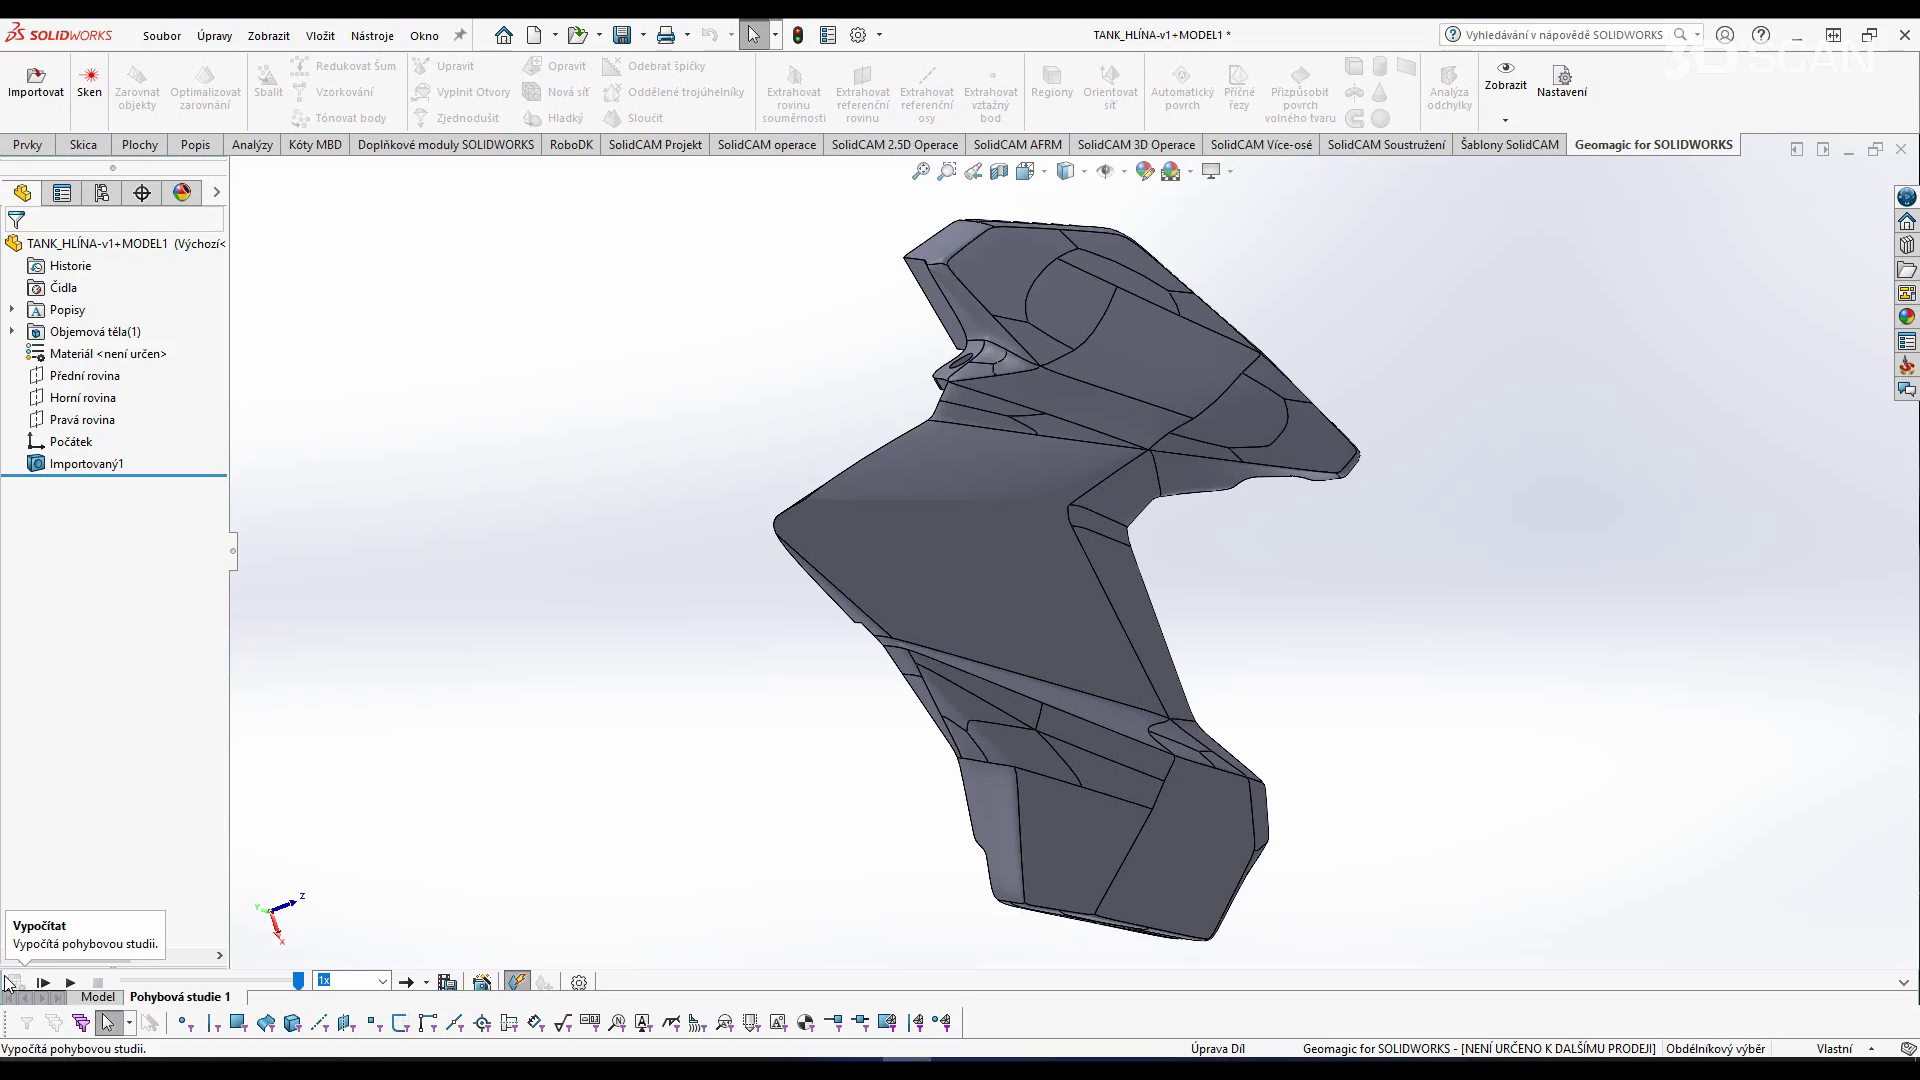
Task: Open the playback speed 1x dropdown
Action: (382, 982)
